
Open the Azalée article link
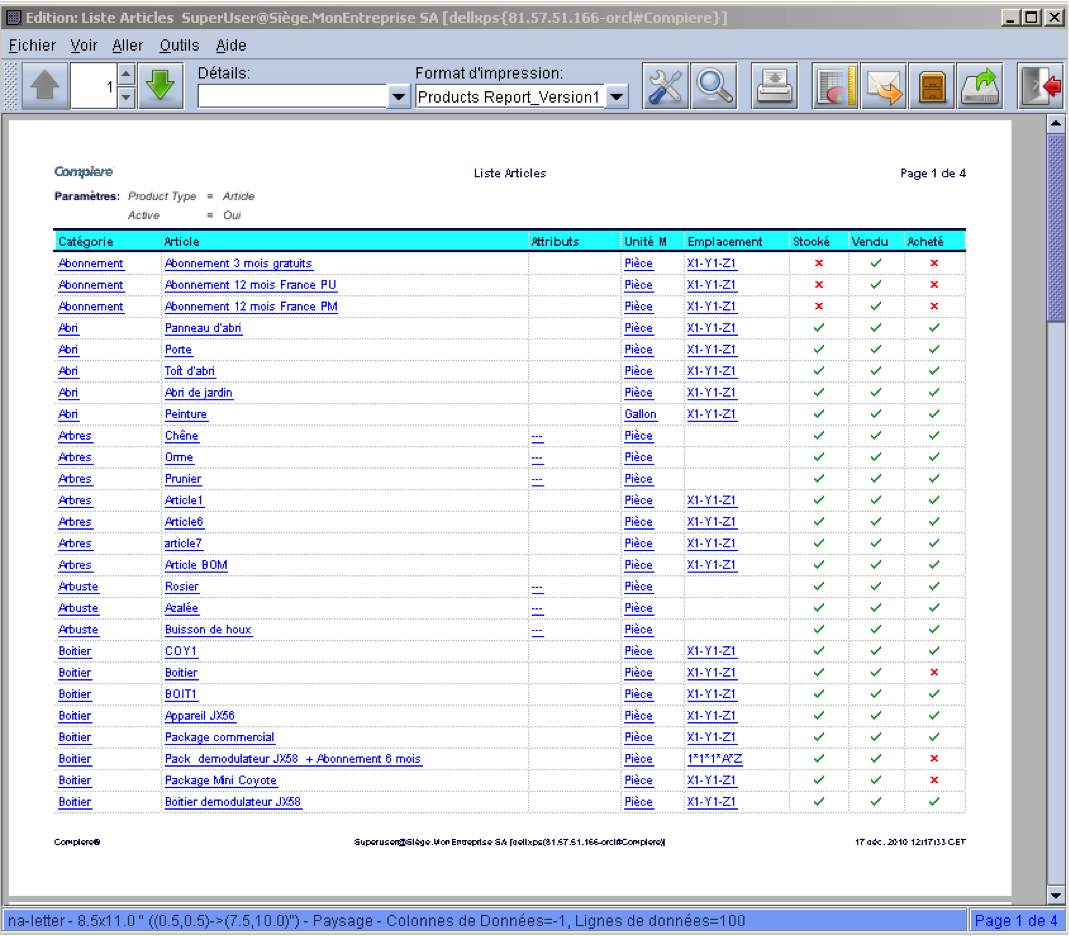[181, 609]
